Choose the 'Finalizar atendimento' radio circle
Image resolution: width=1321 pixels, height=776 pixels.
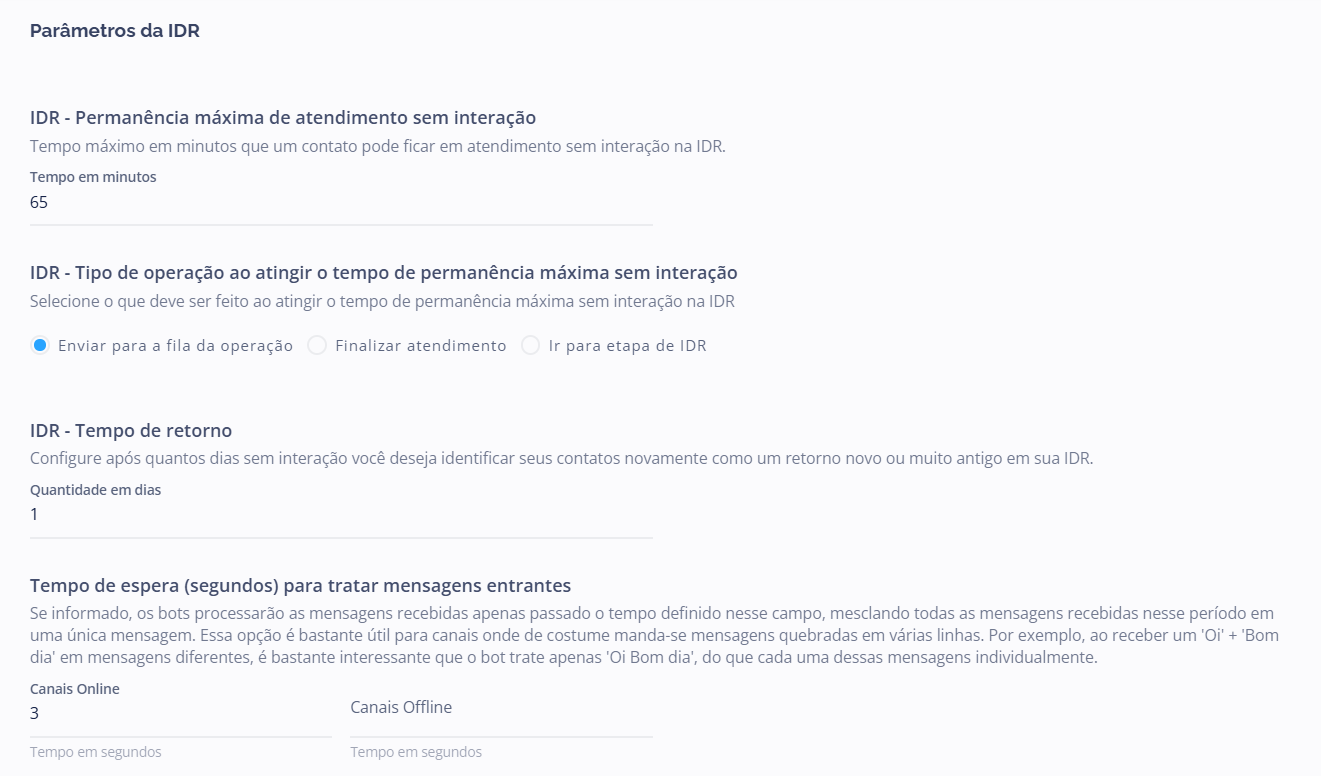(x=317, y=345)
